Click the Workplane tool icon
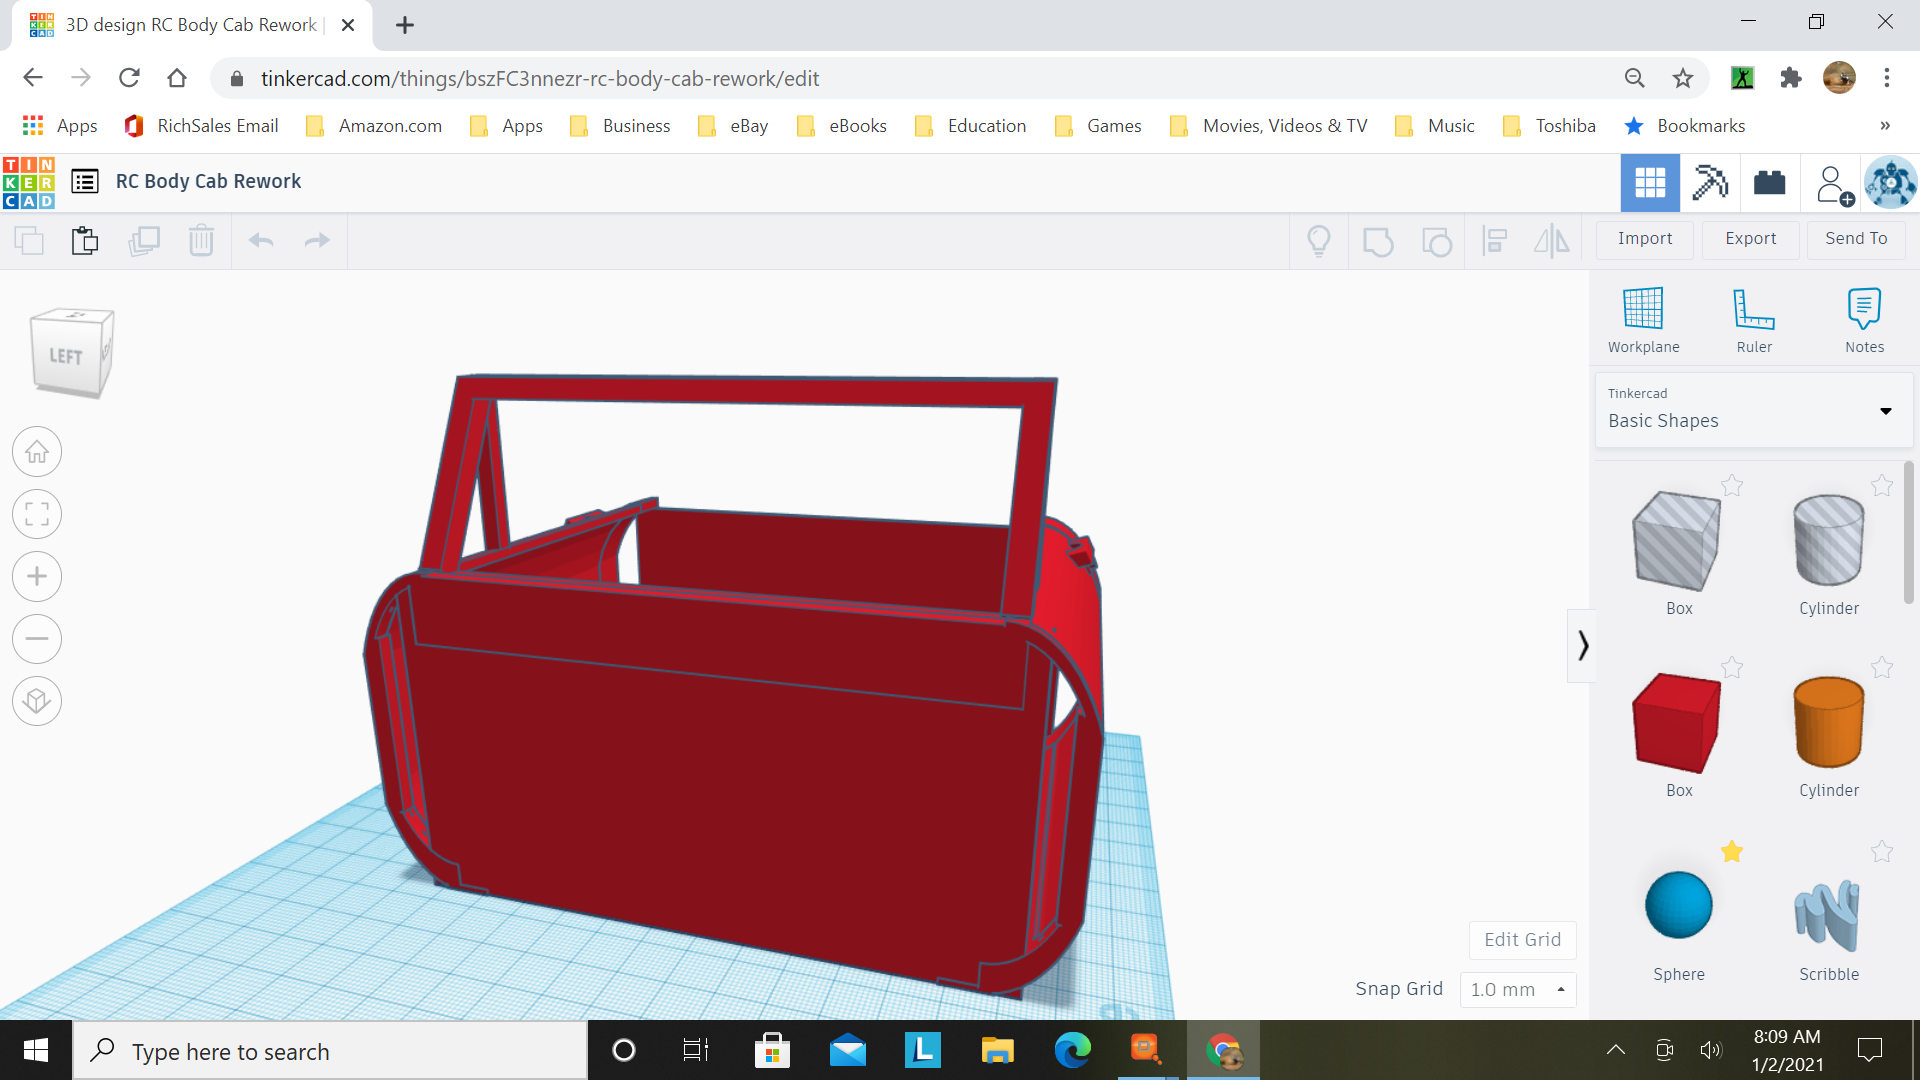This screenshot has width=1920, height=1080. click(x=1643, y=310)
